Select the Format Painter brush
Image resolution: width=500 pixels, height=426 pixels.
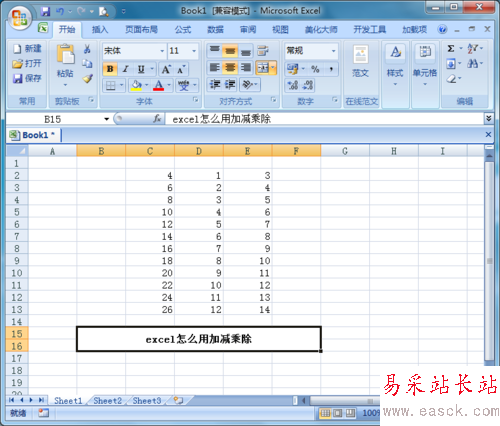tap(88, 78)
